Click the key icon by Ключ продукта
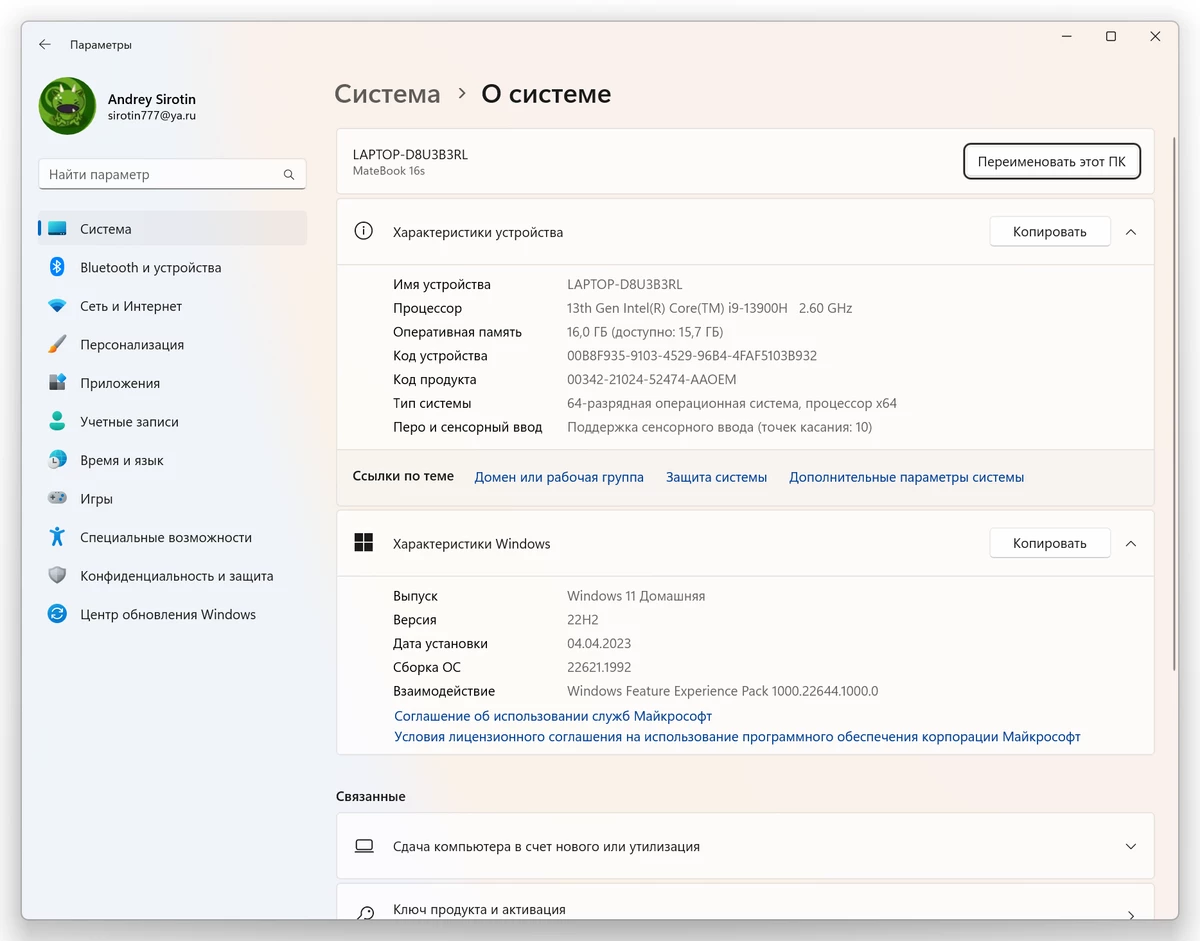This screenshot has width=1200, height=941. point(364,913)
